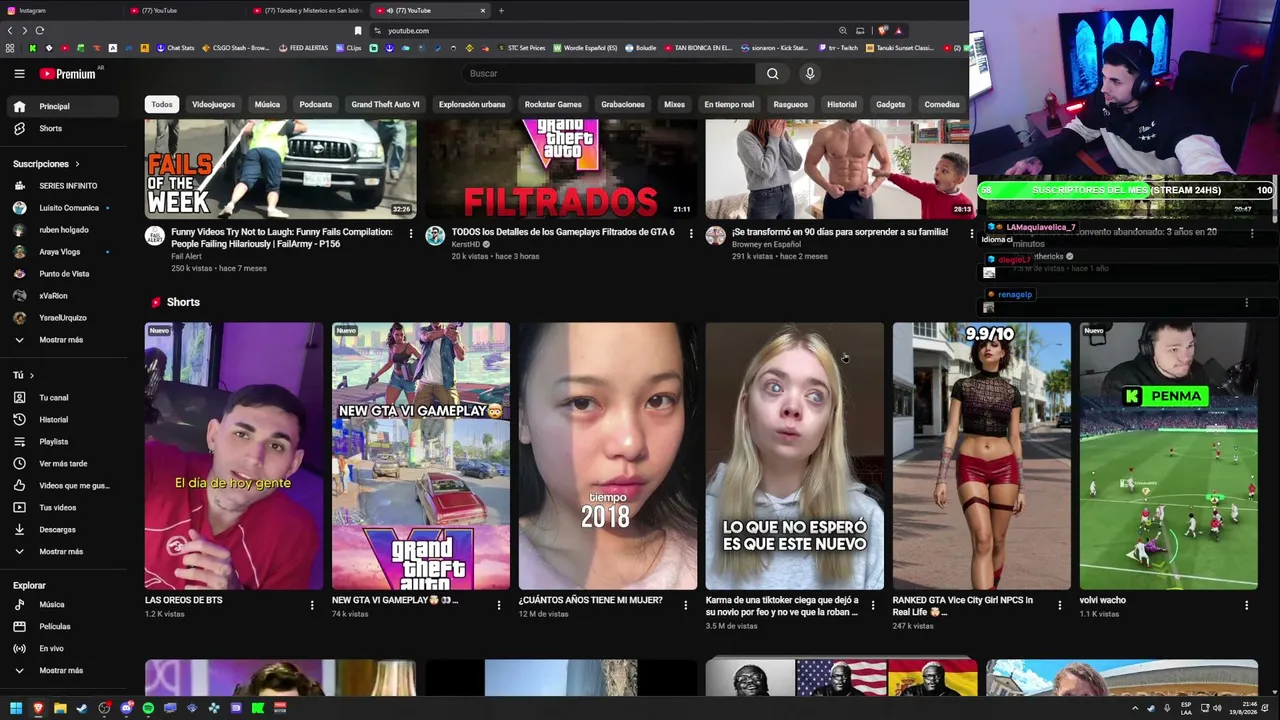Open the YouTube hamburger guide menu
The width and height of the screenshot is (1280, 720).
(19, 73)
